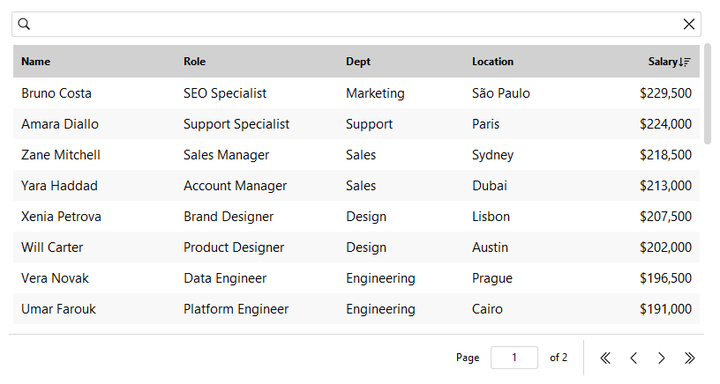720x384 pixels.
Task: Go to the first page
Action: 605,358
